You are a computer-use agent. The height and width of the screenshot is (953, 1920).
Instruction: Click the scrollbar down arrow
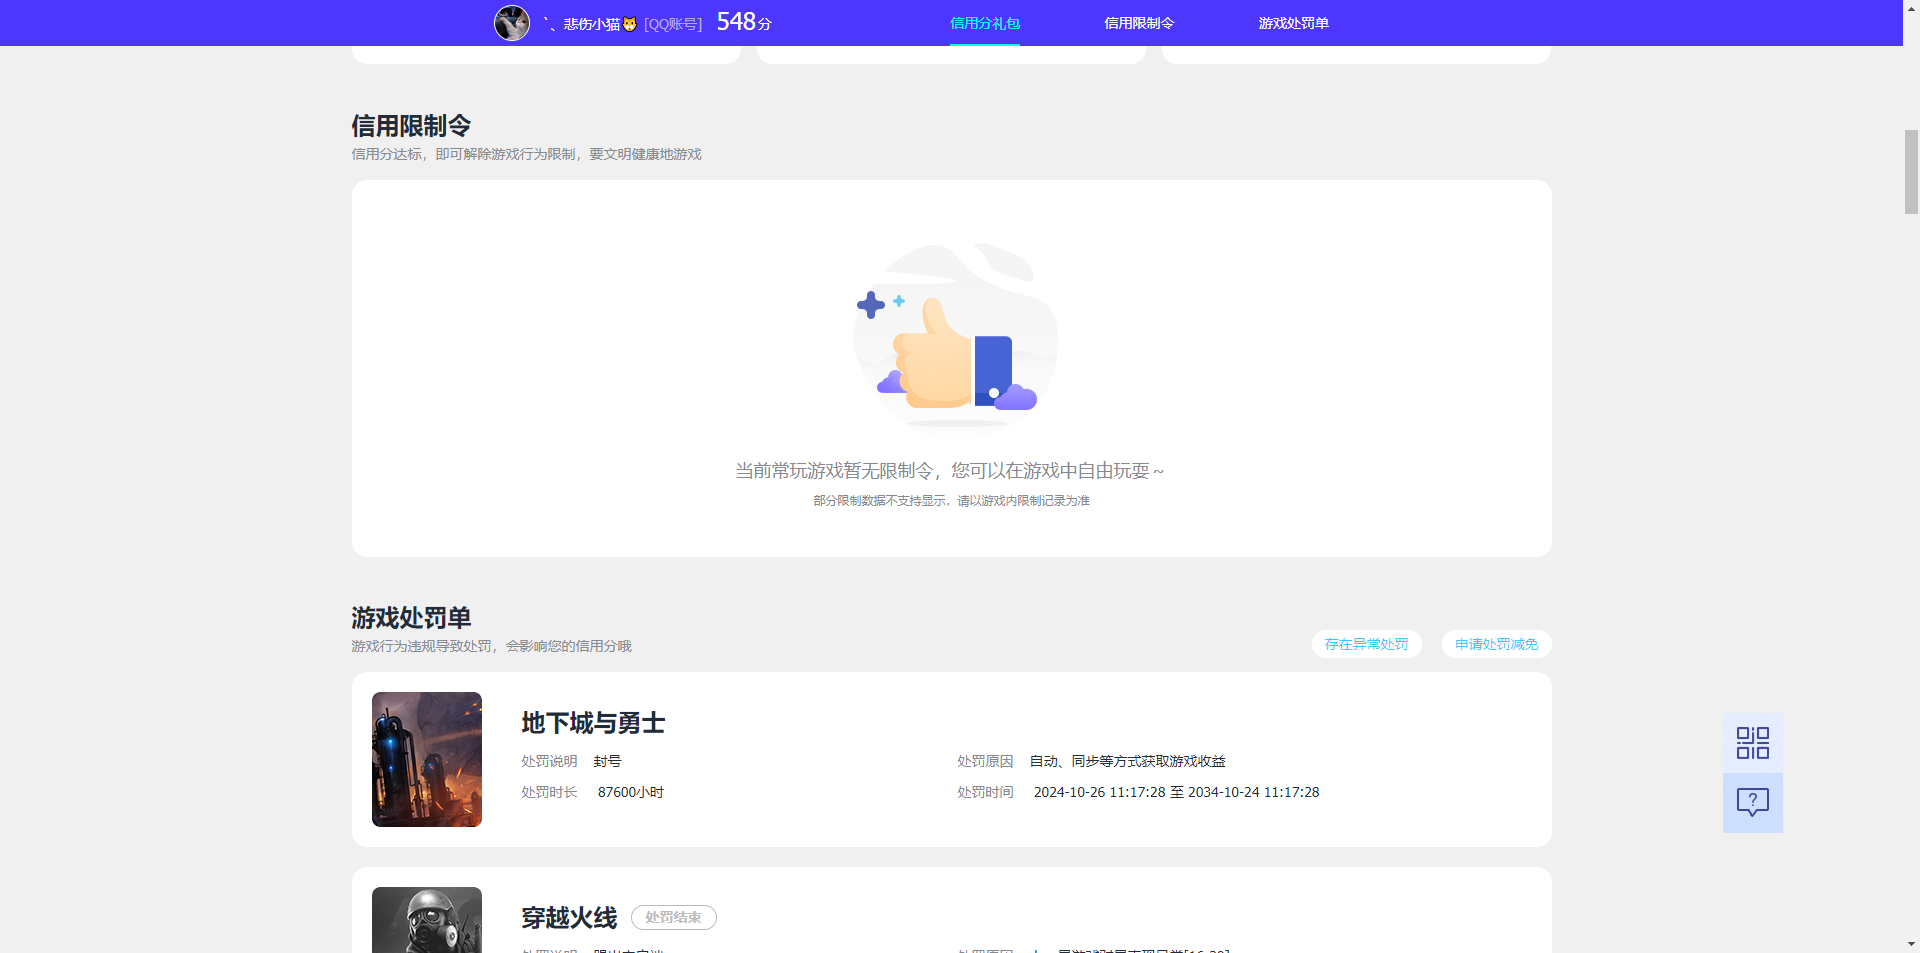click(1910, 944)
